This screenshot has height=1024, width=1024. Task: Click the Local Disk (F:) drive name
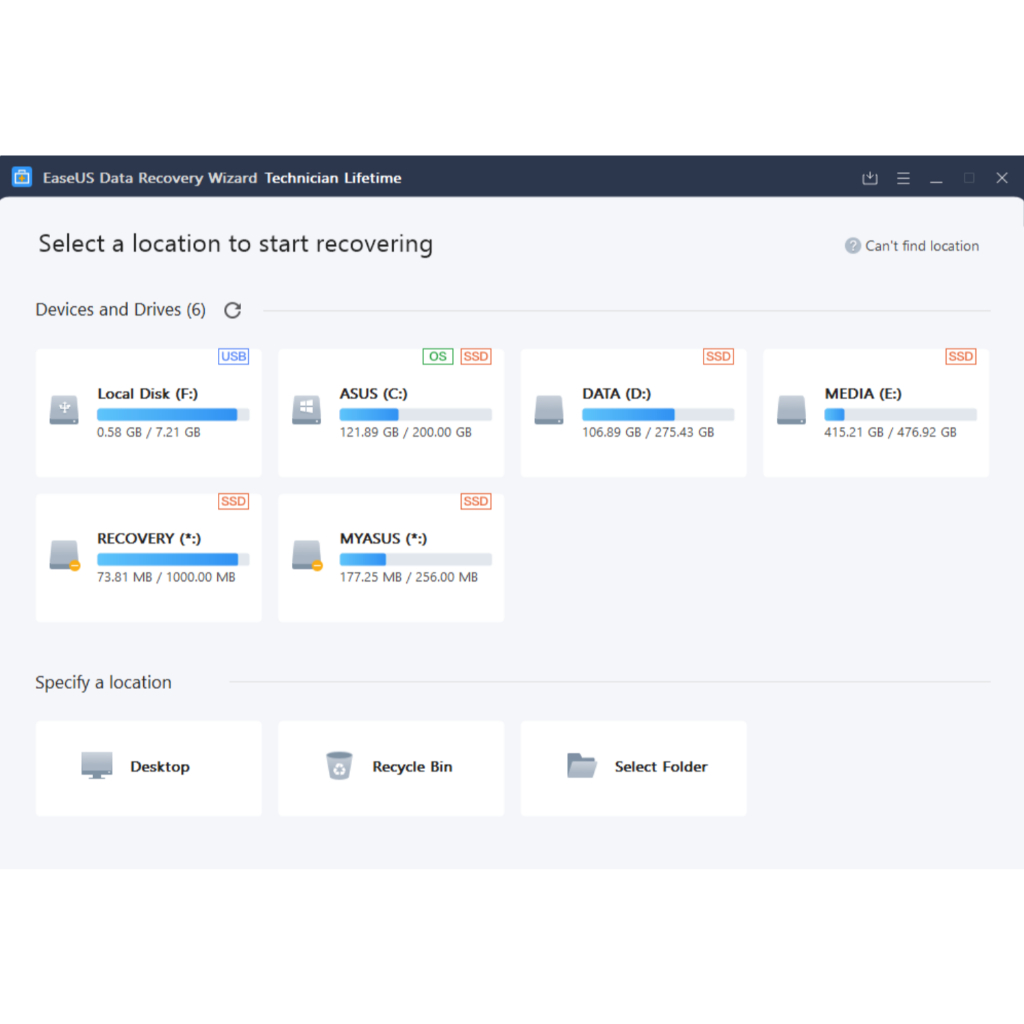[x=148, y=394]
